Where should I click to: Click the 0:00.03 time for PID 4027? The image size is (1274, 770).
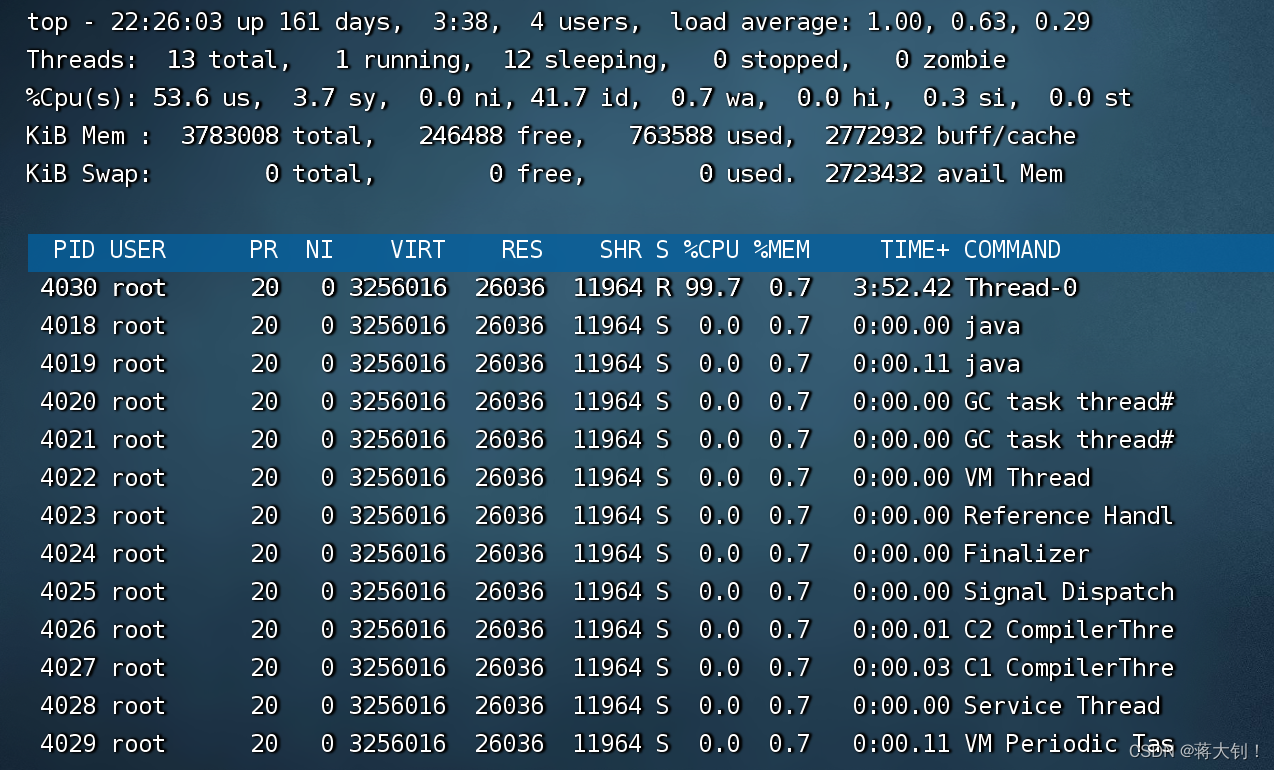[x=902, y=668]
